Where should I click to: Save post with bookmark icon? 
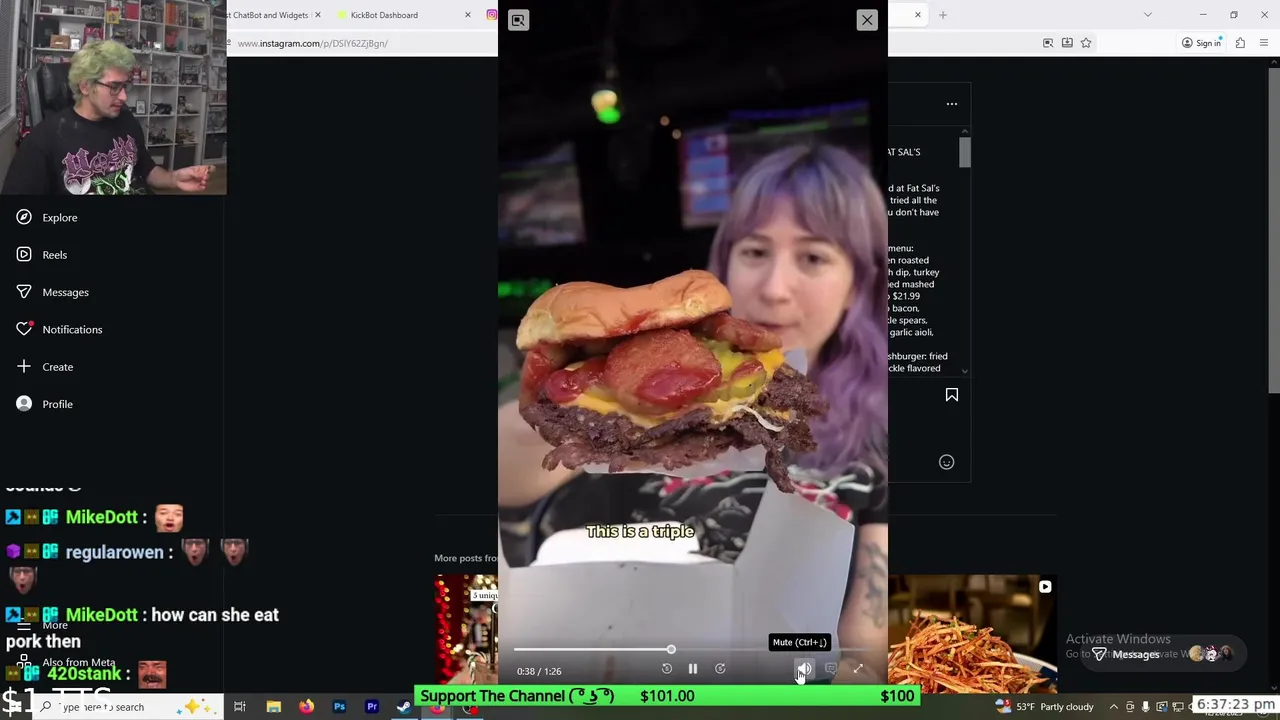[x=952, y=395]
